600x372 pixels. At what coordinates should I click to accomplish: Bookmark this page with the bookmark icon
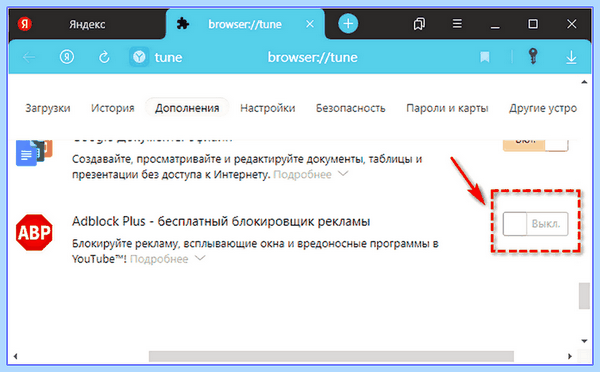point(485,57)
